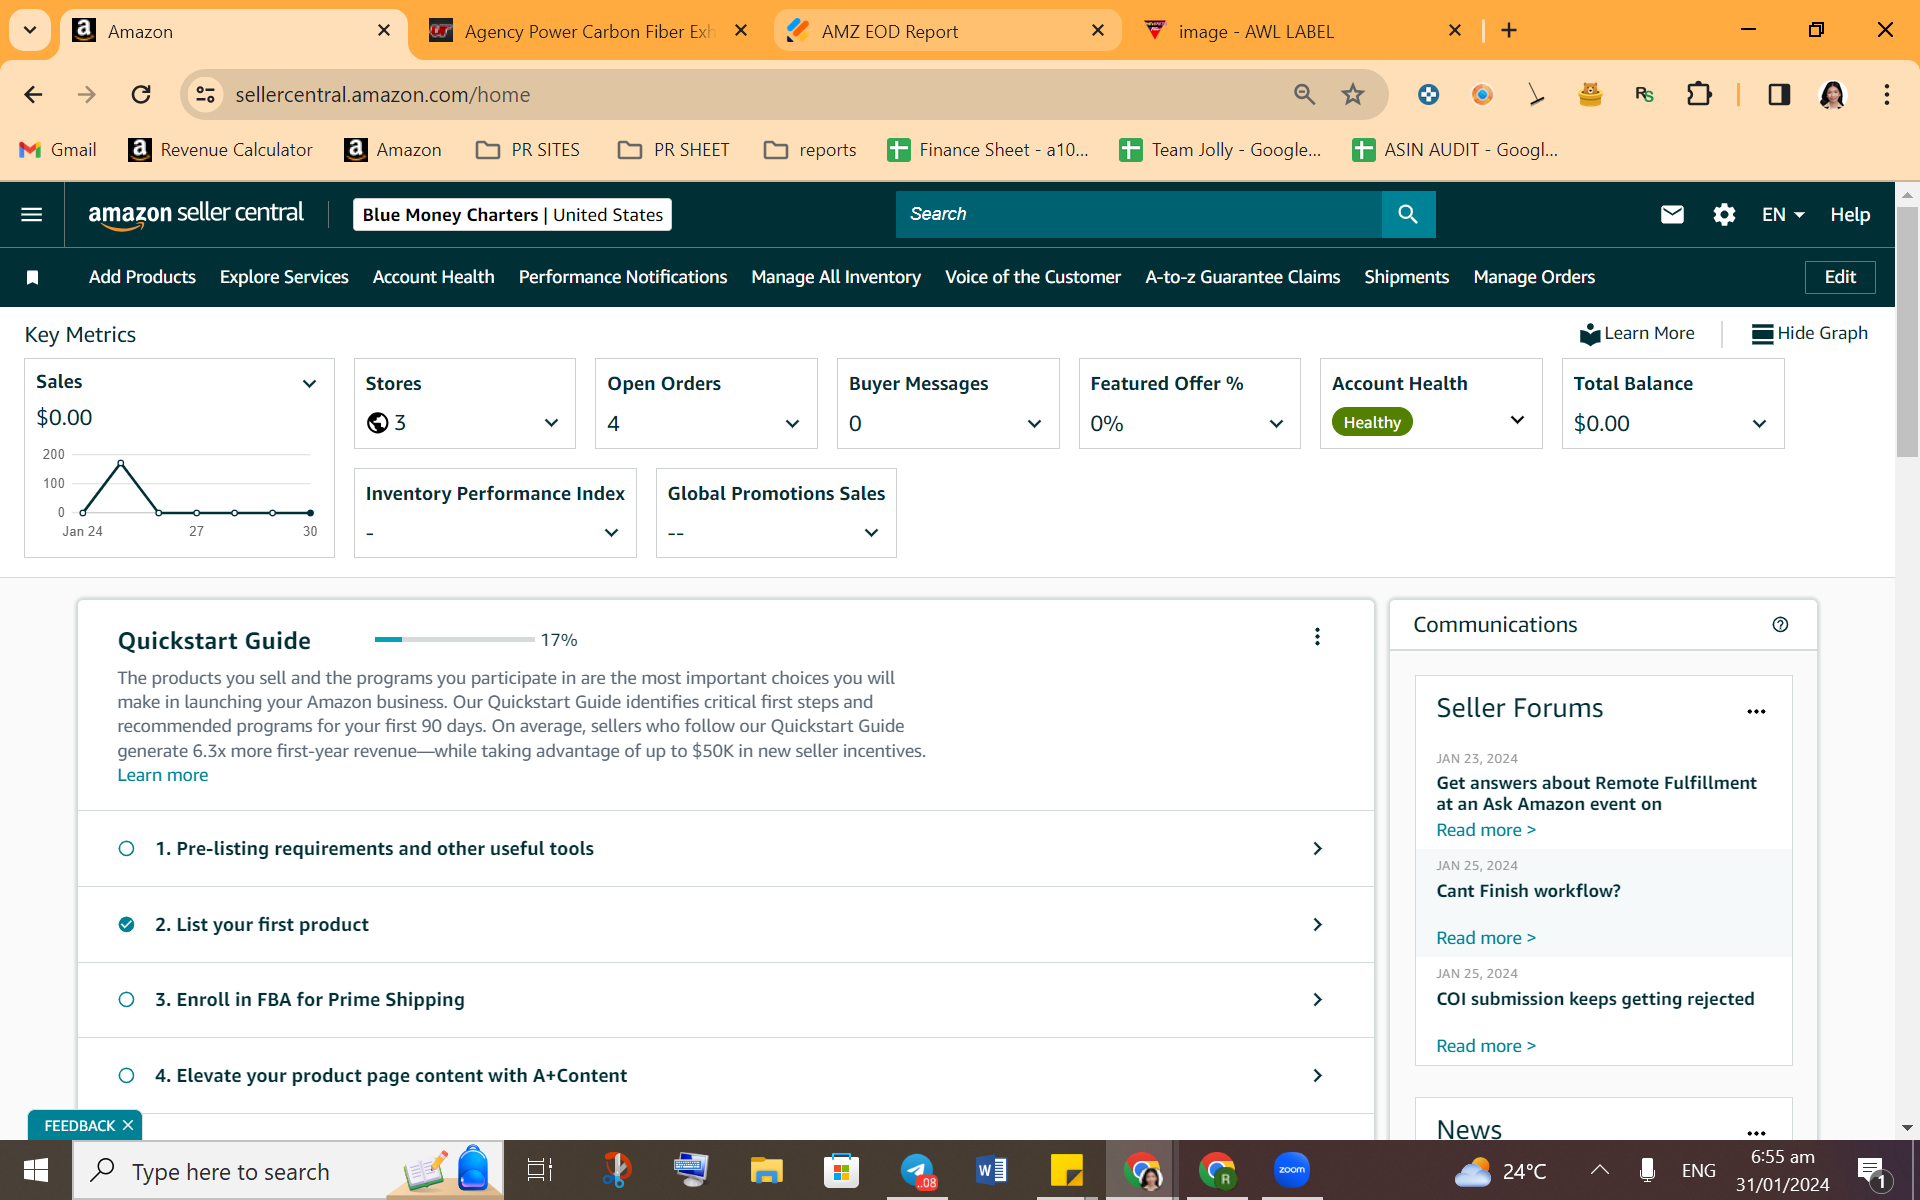Open Add Products in the nav bar
Screen dimensions: 1920x1200
(142, 277)
